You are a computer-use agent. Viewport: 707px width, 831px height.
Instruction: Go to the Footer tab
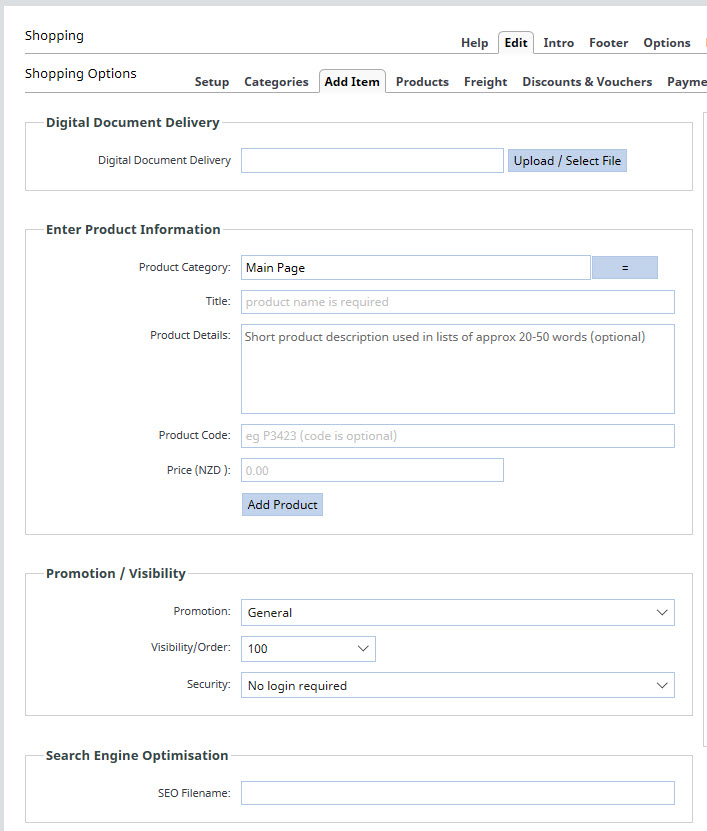click(608, 43)
